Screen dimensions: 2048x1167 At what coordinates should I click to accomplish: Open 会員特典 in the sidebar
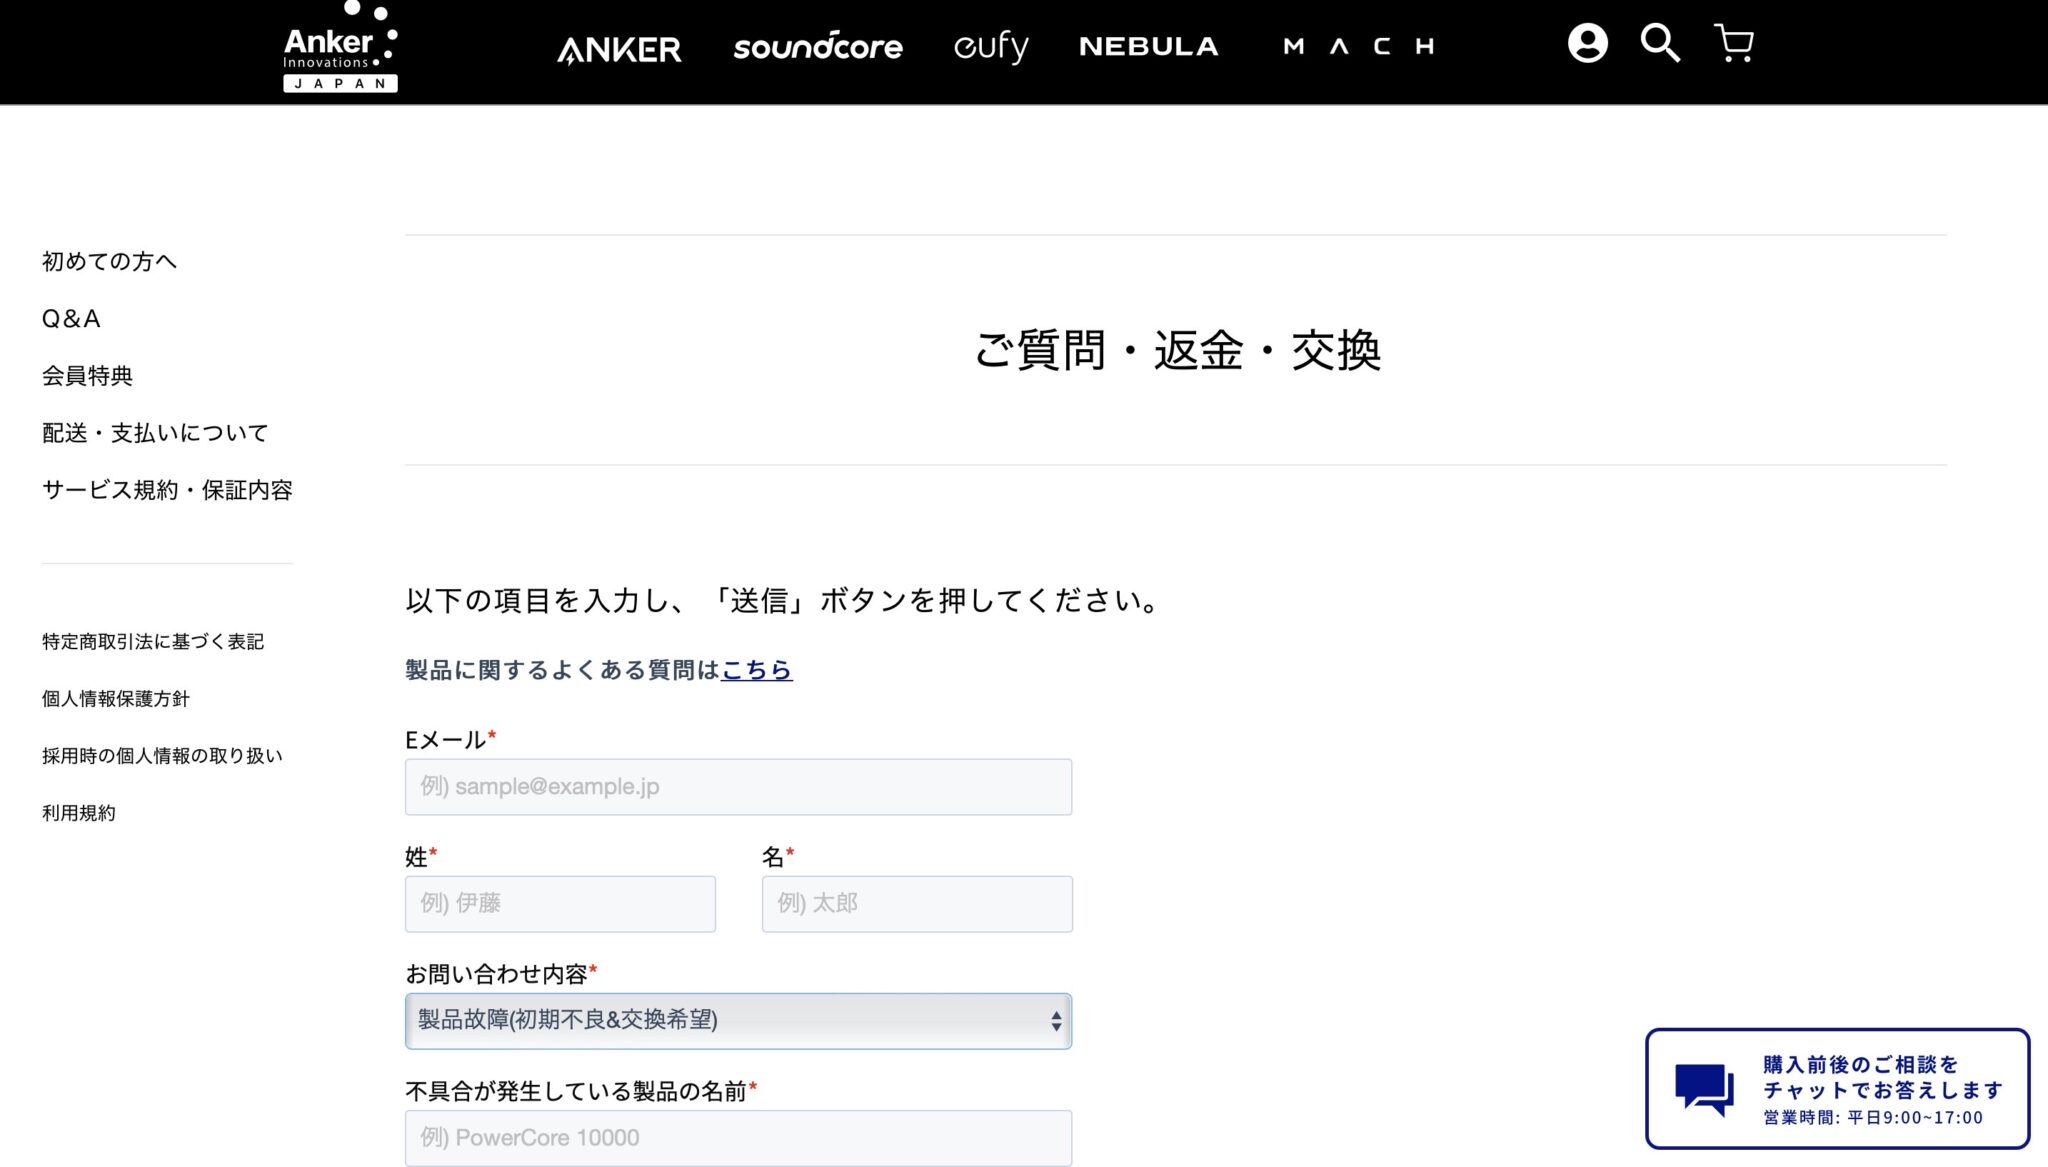click(x=89, y=376)
